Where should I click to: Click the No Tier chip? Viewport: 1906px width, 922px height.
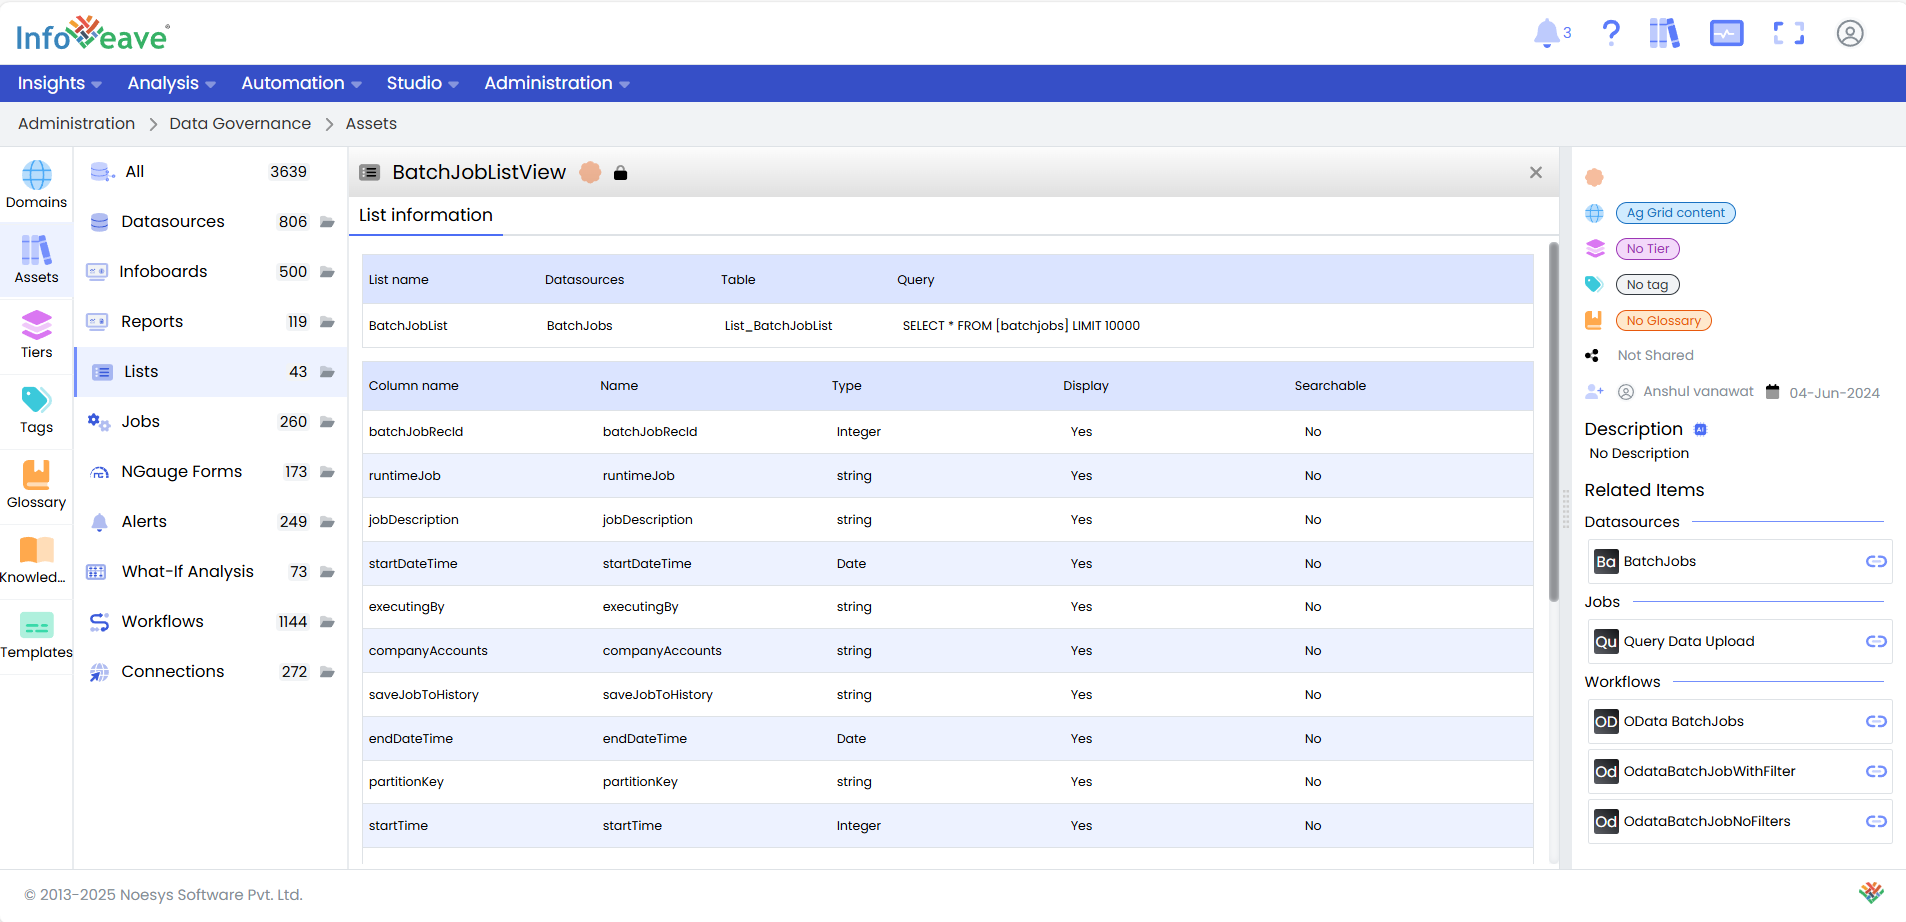click(1647, 249)
